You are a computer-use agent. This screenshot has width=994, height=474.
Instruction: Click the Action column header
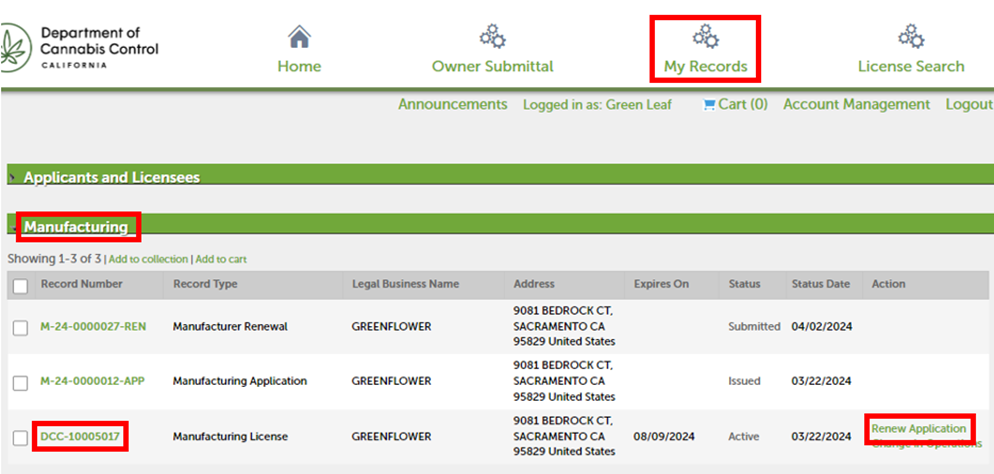889,284
